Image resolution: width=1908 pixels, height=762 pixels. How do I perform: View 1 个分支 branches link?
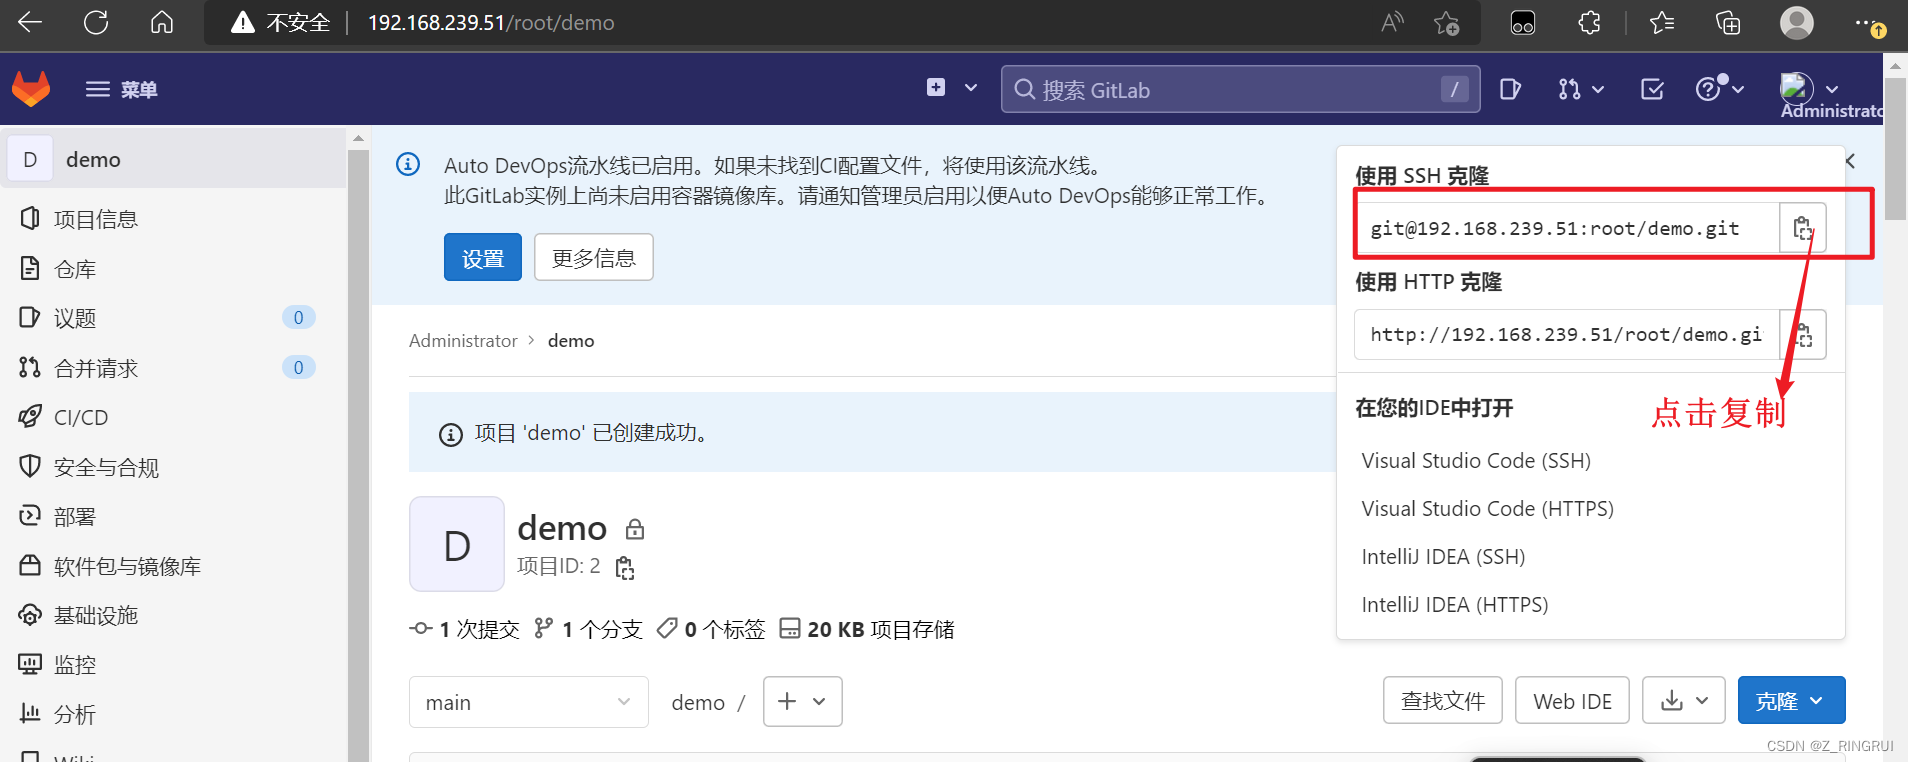(588, 629)
